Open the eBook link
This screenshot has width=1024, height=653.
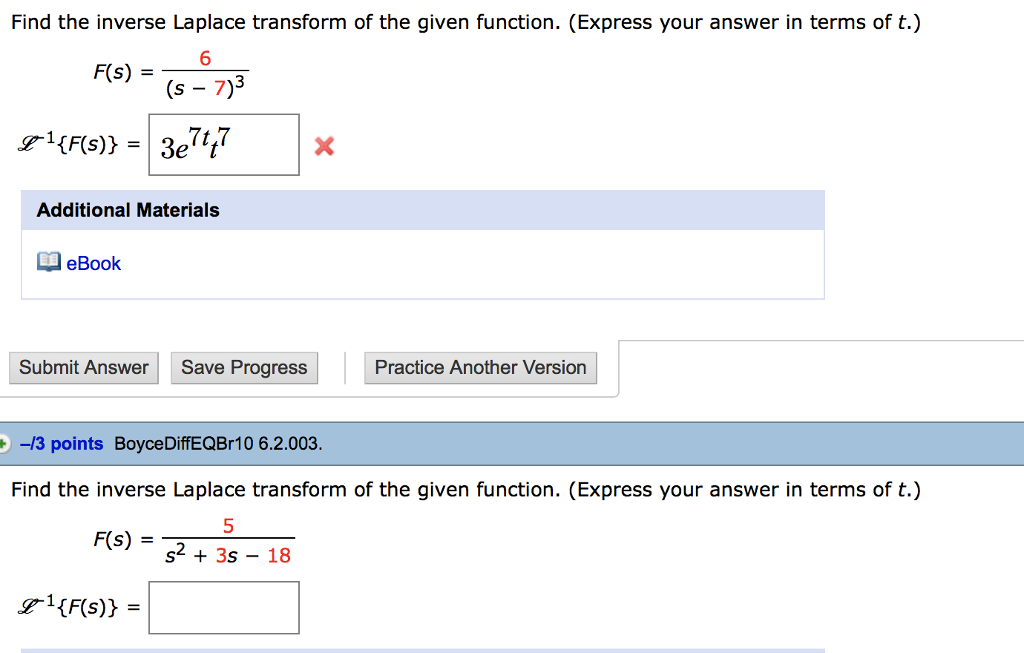[93, 263]
